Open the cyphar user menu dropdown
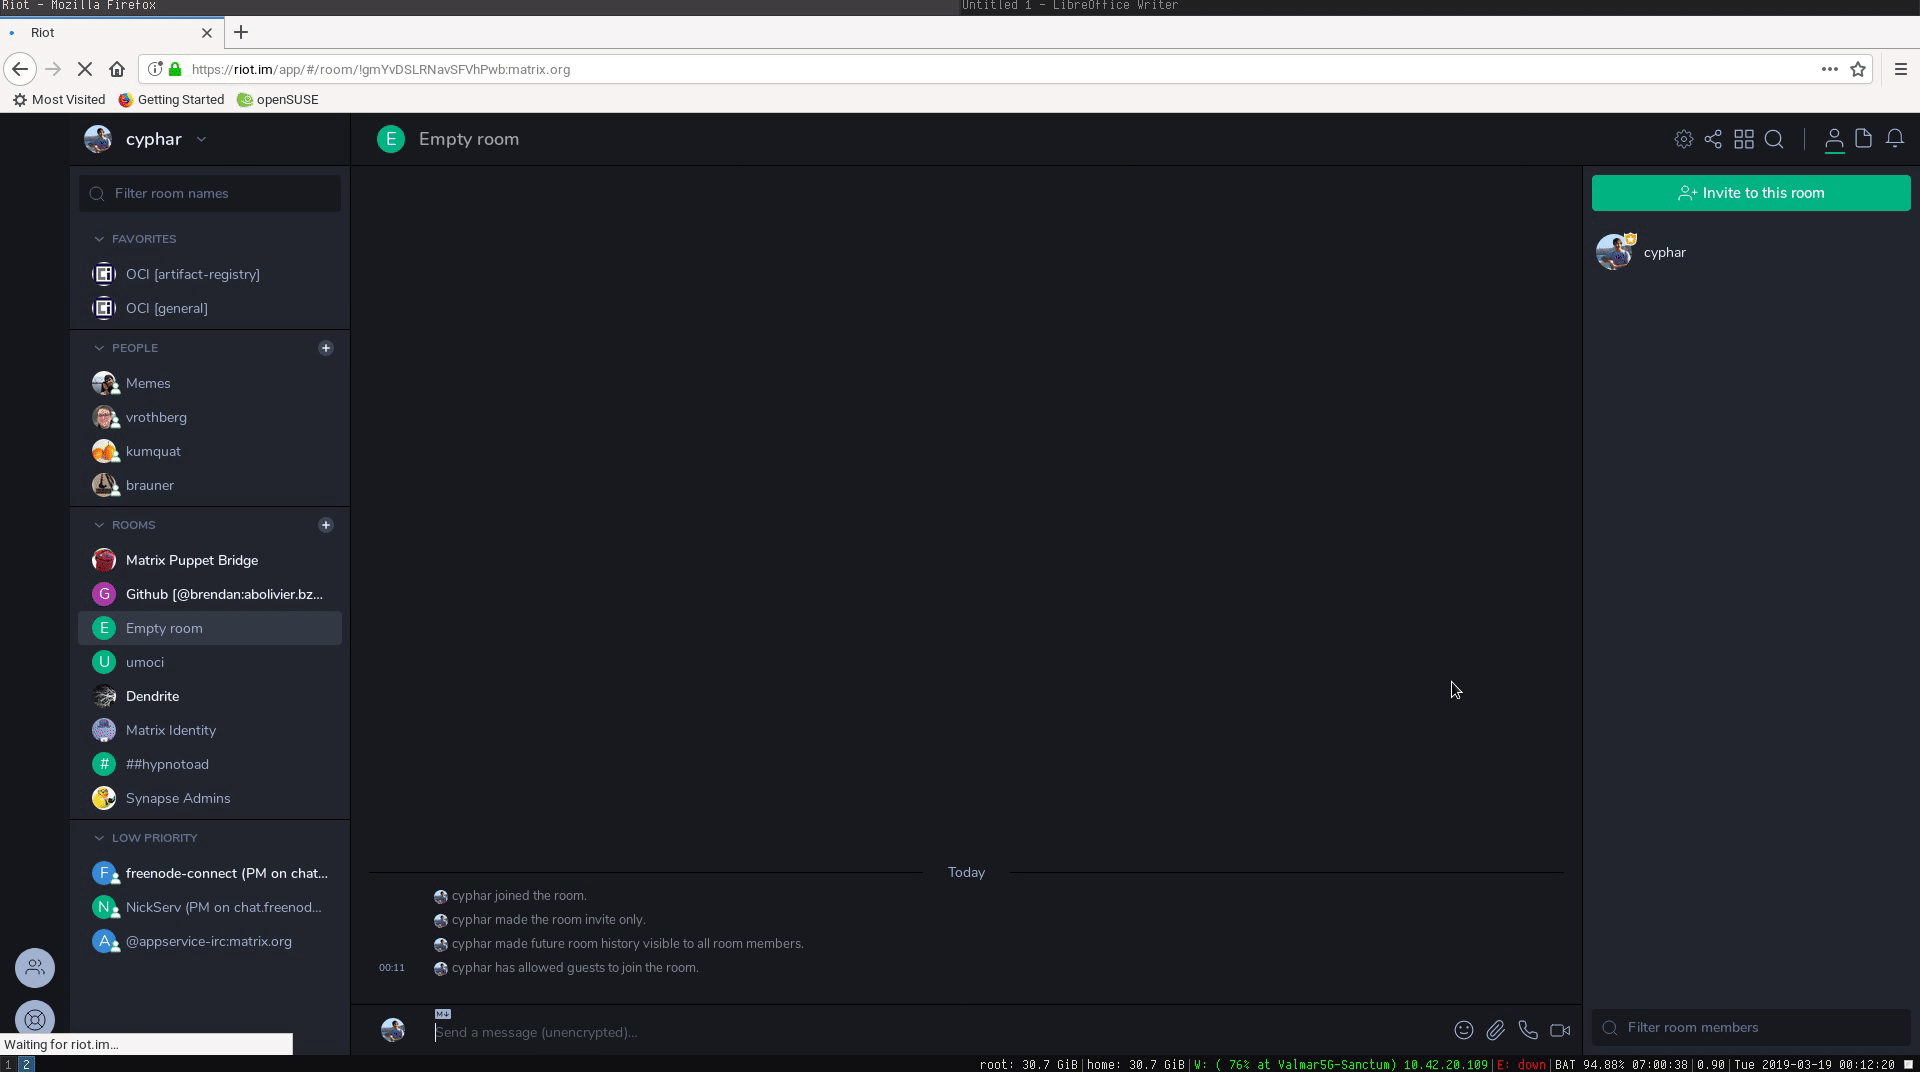Screen dimensions: 1920x1072 coord(201,139)
